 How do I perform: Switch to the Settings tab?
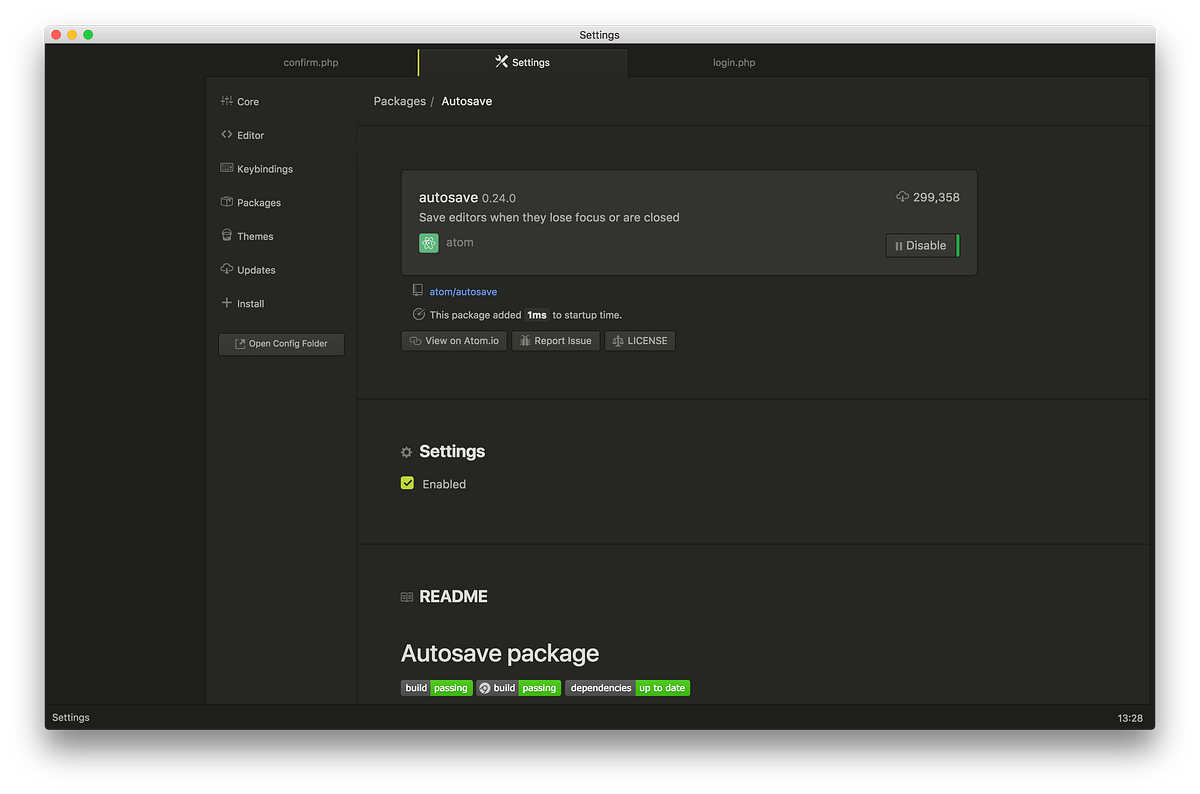(x=523, y=62)
